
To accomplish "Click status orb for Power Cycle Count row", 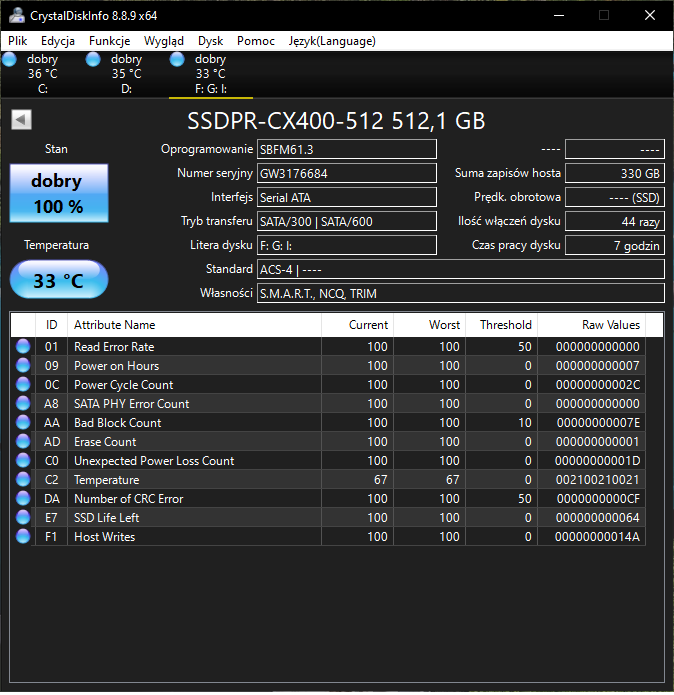I will pos(23,384).
